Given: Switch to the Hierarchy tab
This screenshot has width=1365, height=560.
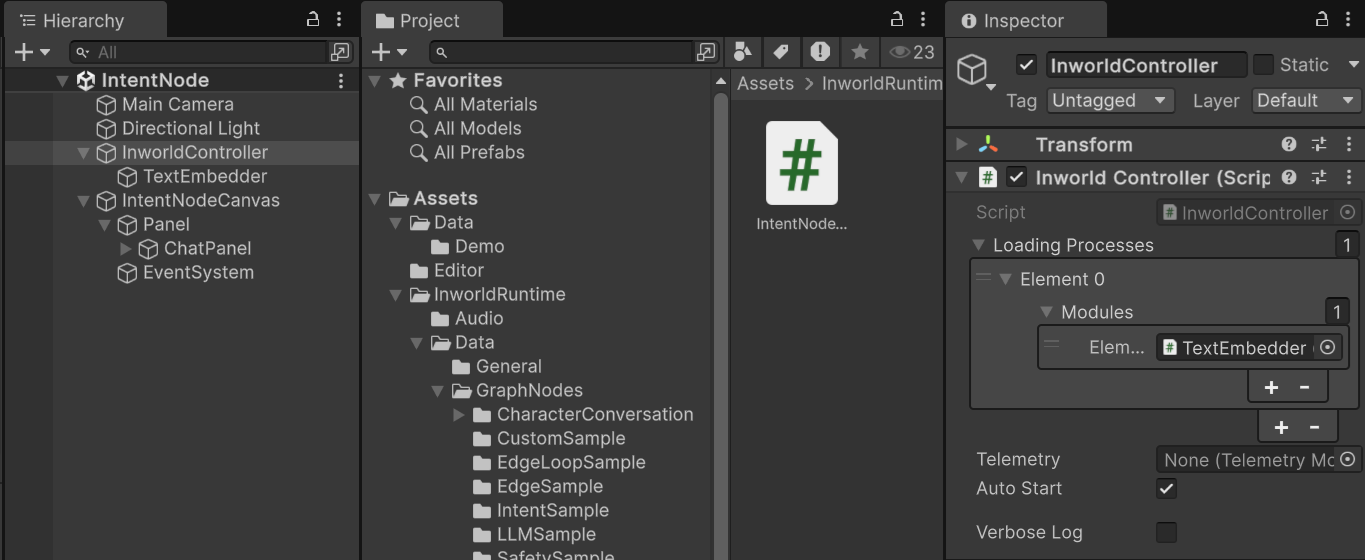Looking at the screenshot, I should [71, 21].
